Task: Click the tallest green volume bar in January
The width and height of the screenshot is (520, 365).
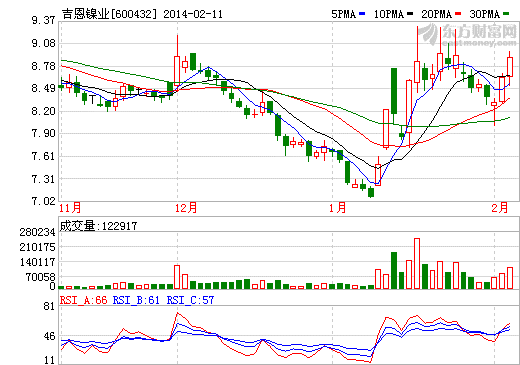Action: [394, 270]
